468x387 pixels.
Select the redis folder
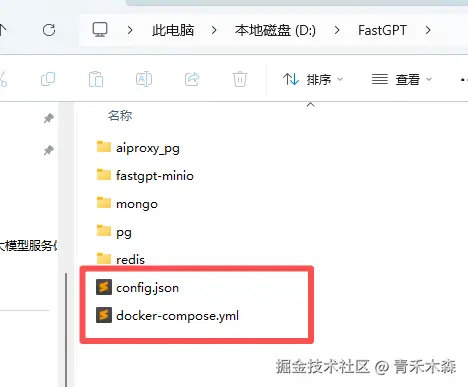(120, 259)
